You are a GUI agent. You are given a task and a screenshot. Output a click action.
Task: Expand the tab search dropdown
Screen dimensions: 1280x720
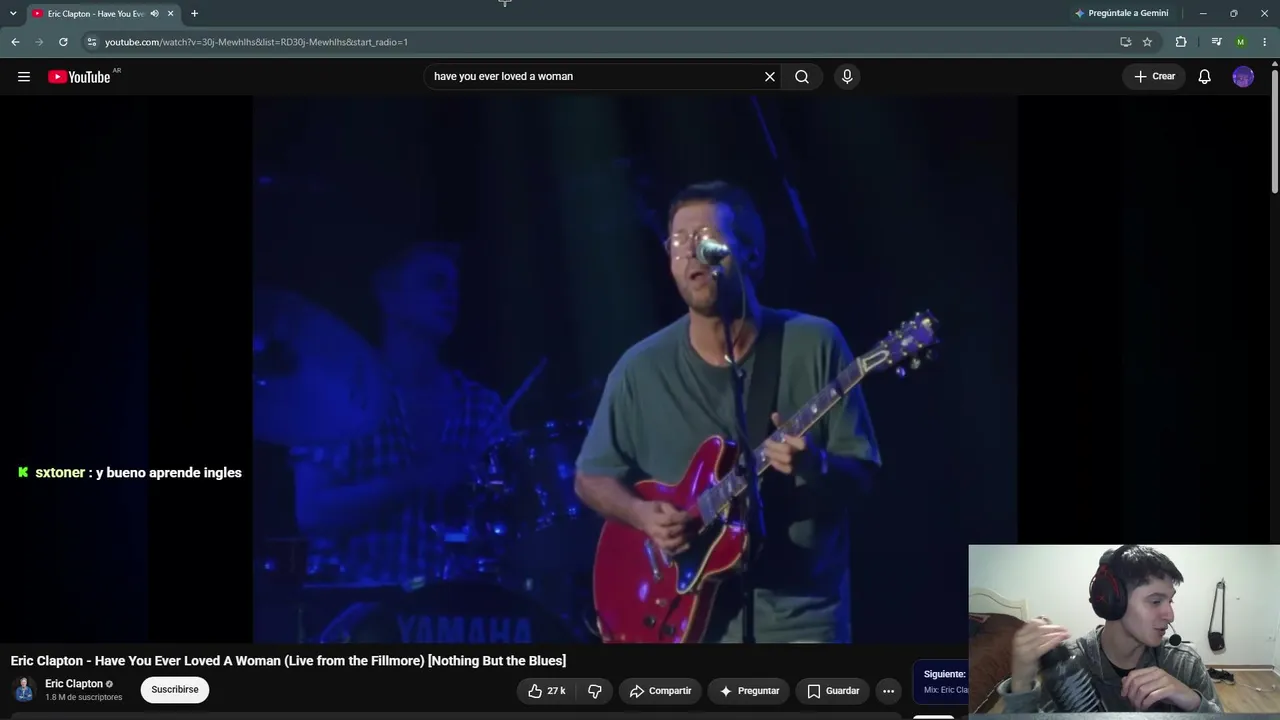[x=13, y=14]
